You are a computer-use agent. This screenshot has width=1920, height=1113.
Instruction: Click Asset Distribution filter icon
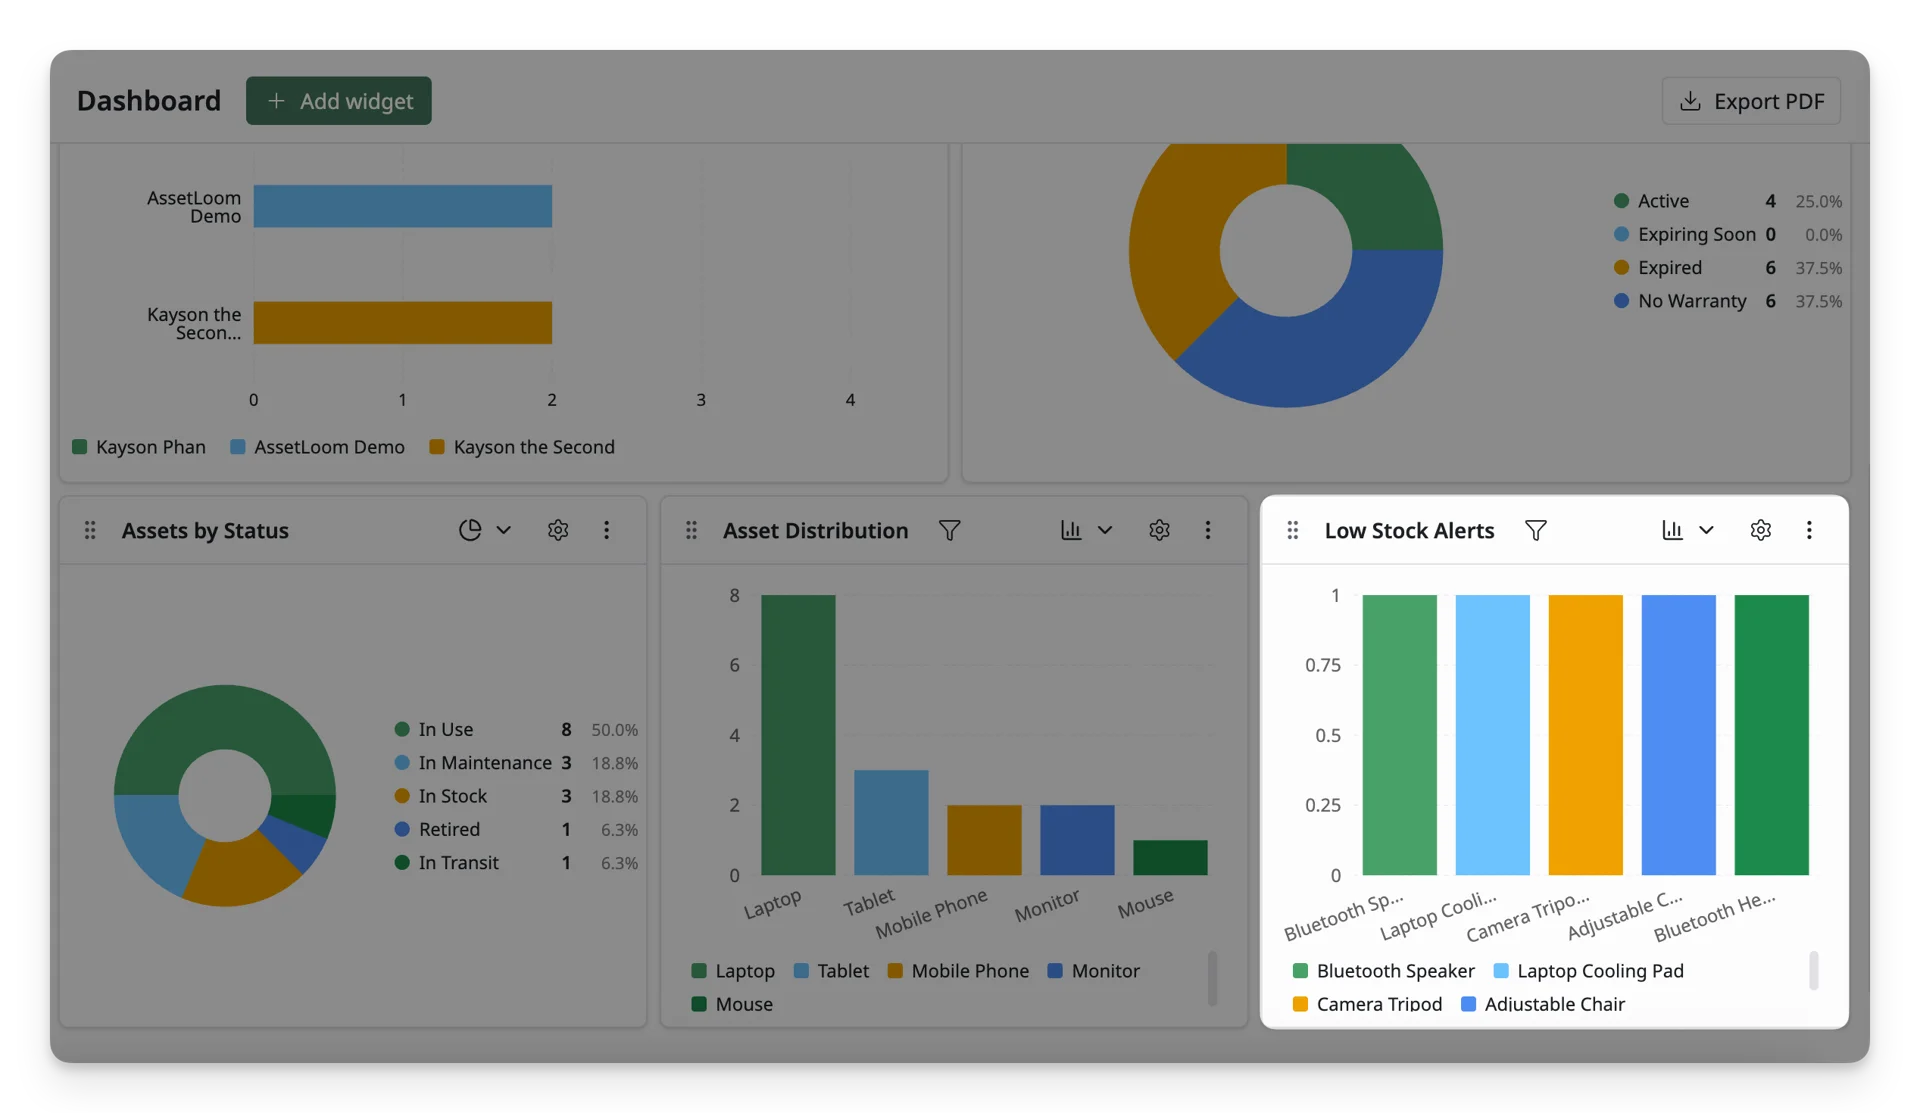[950, 531]
